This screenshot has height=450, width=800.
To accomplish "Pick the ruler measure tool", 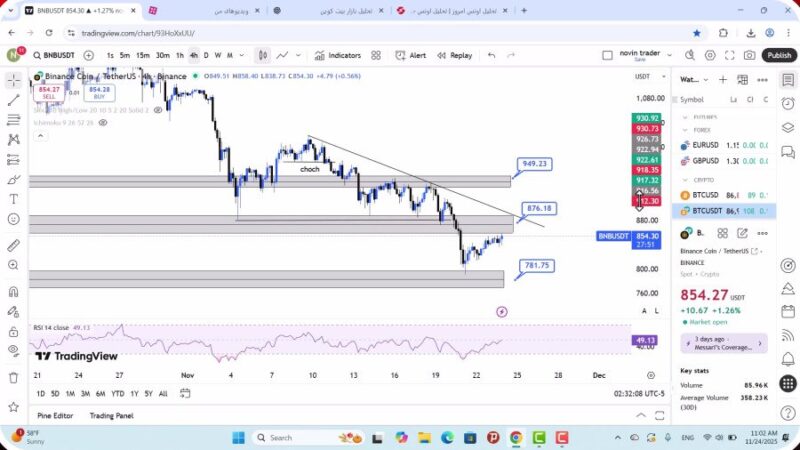I will click(x=13, y=245).
